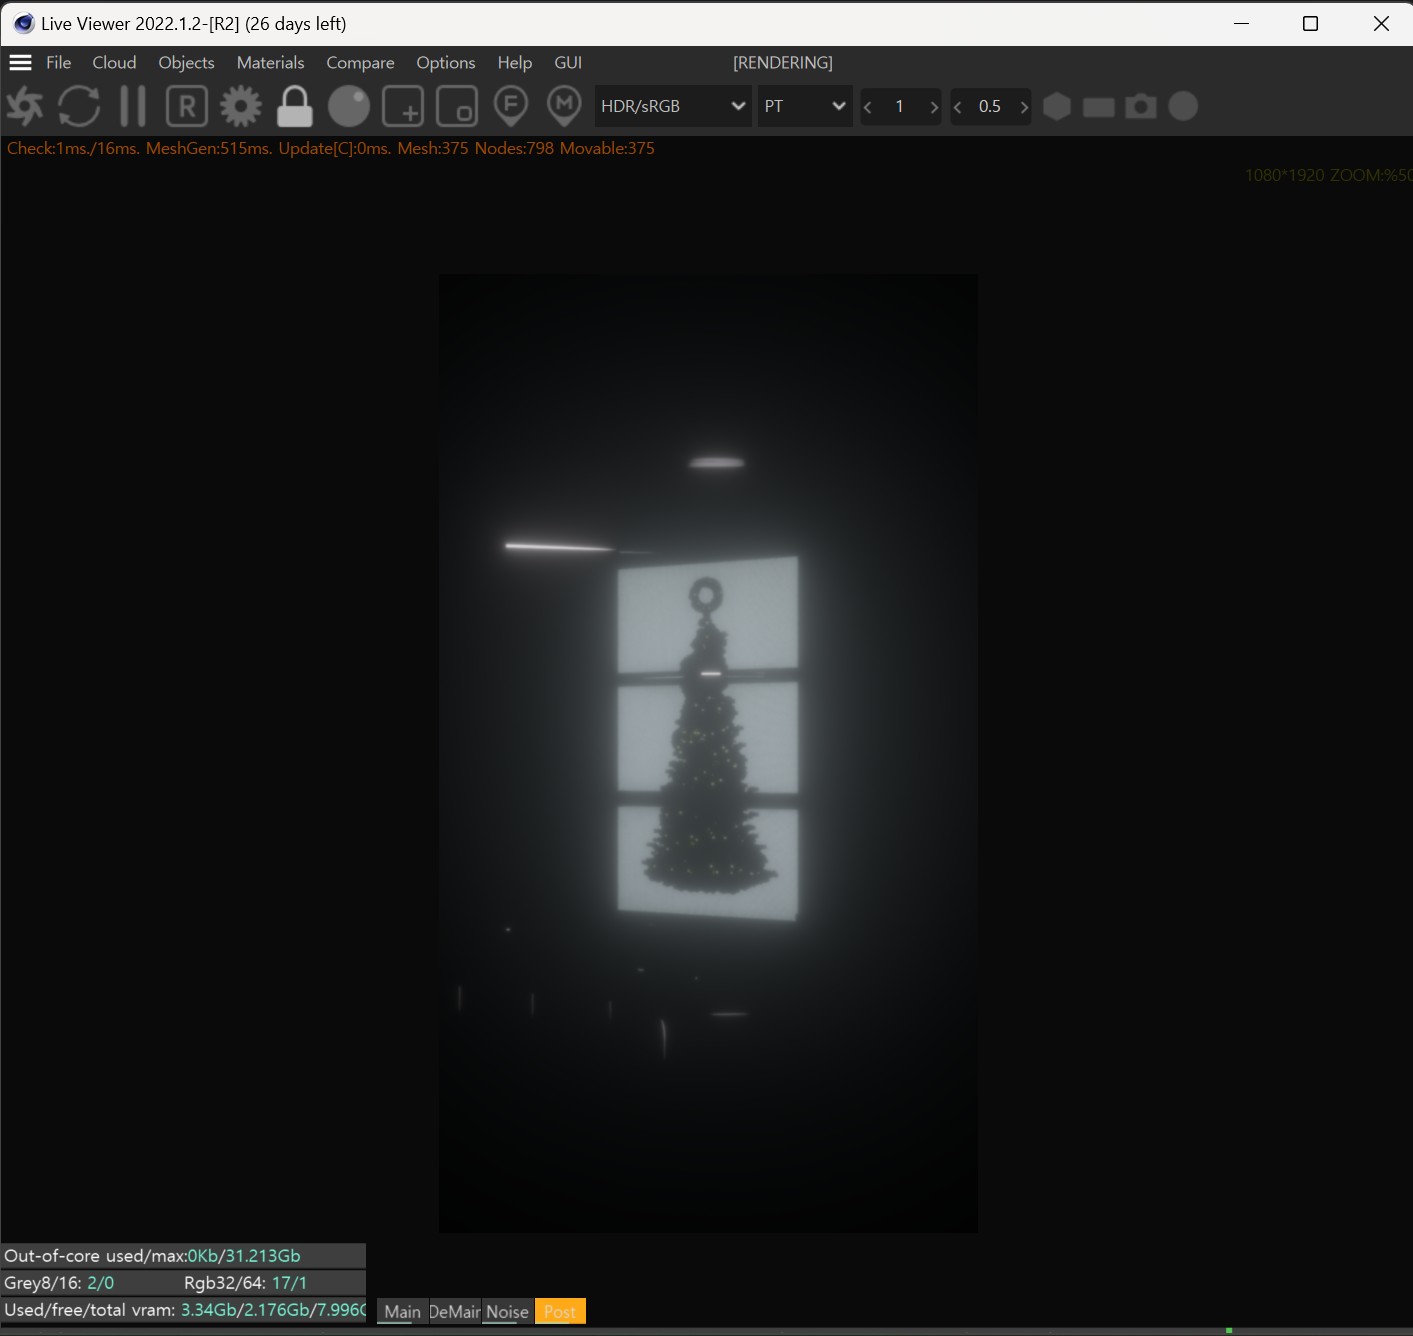Activate the render region plus icon
Viewport: 1413px width, 1336px height.
(403, 106)
